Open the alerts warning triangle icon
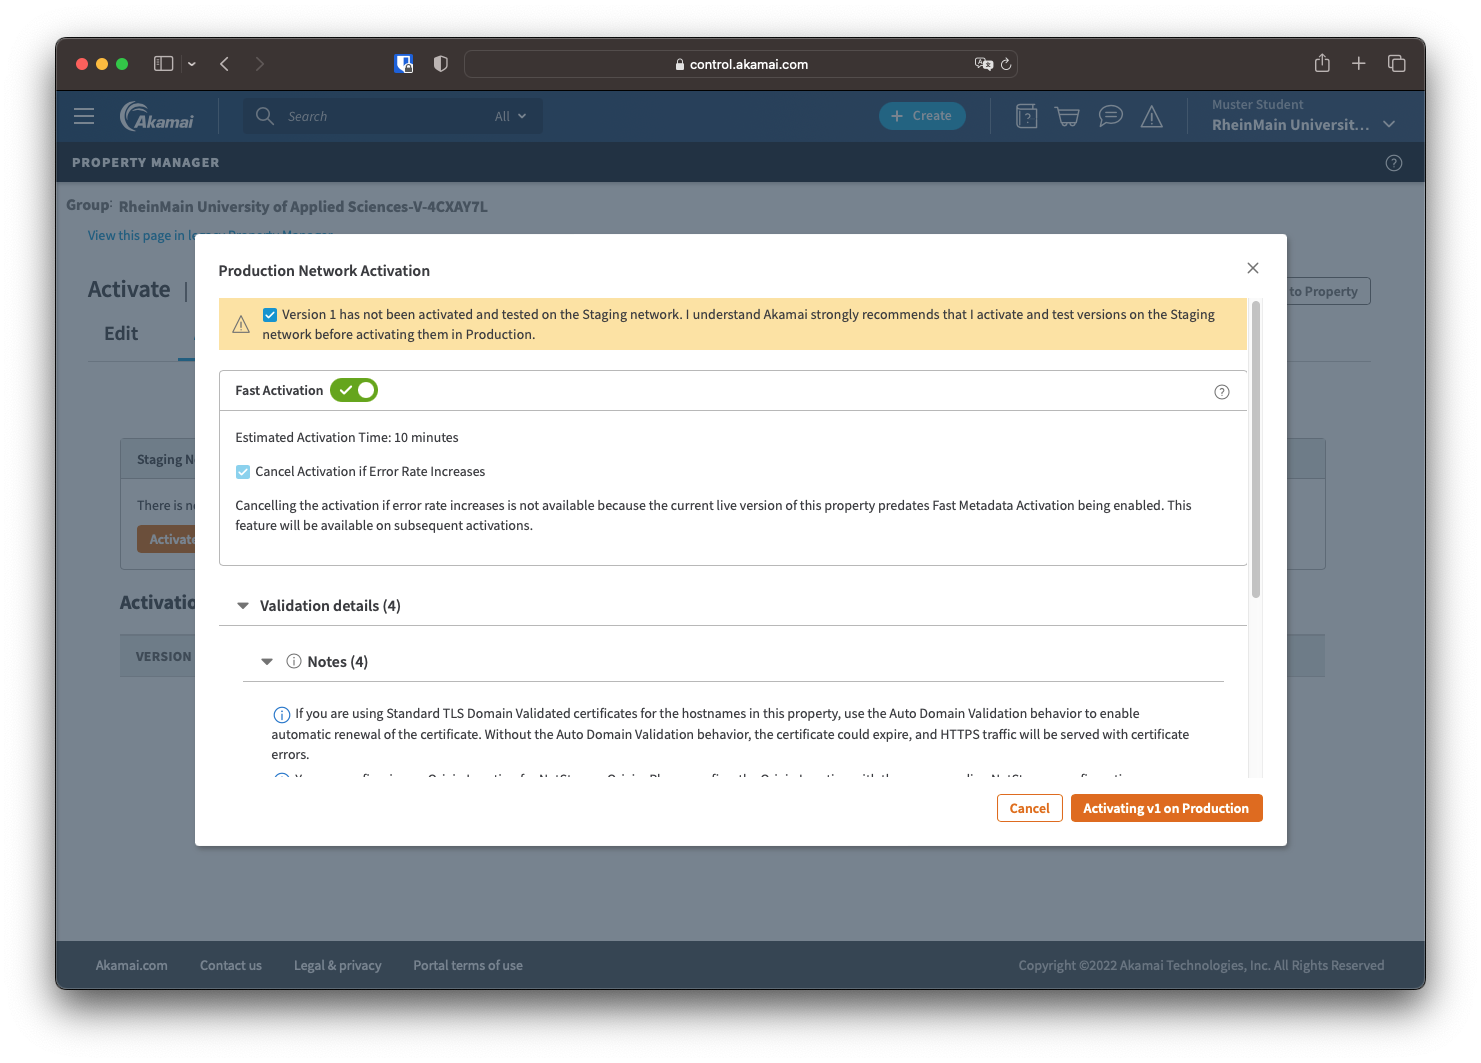Viewport: 1481px width, 1063px height. [x=1152, y=117]
